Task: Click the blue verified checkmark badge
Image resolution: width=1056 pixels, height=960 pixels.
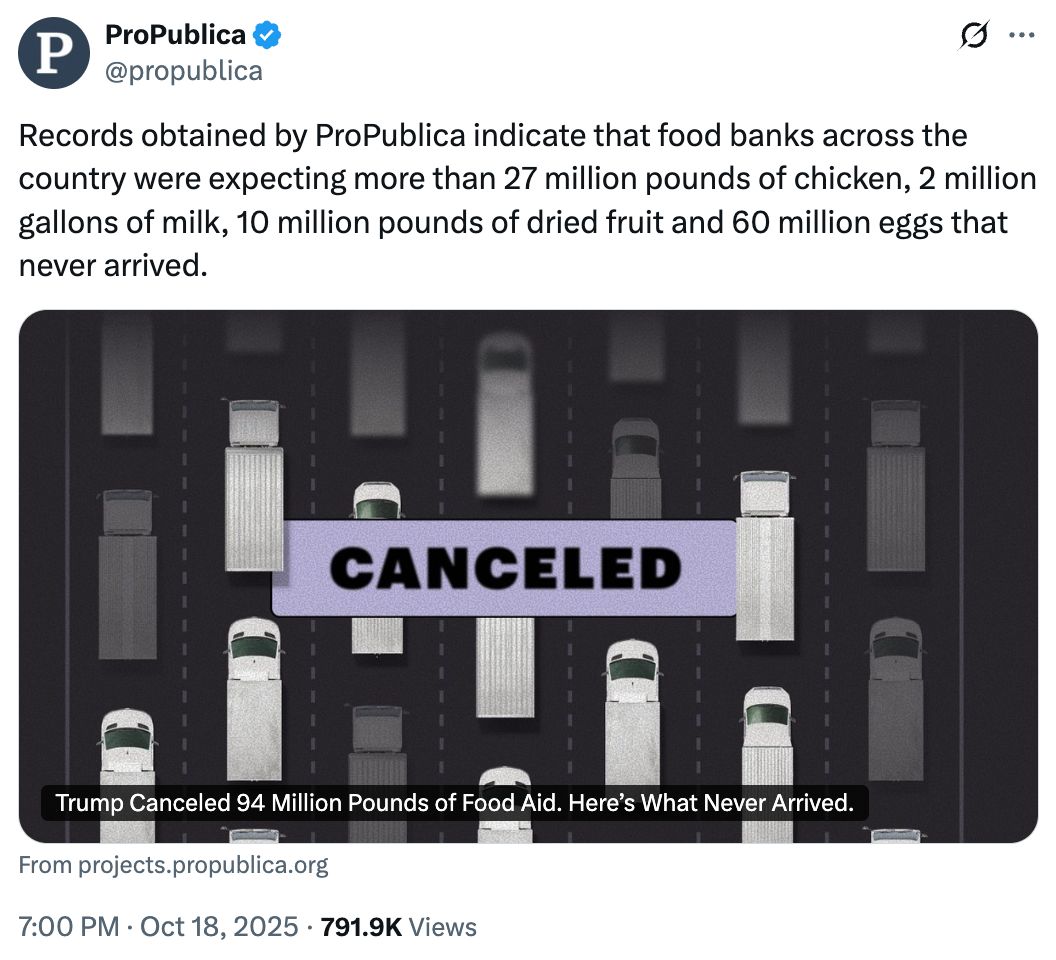Action: pyautogui.click(x=266, y=36)
